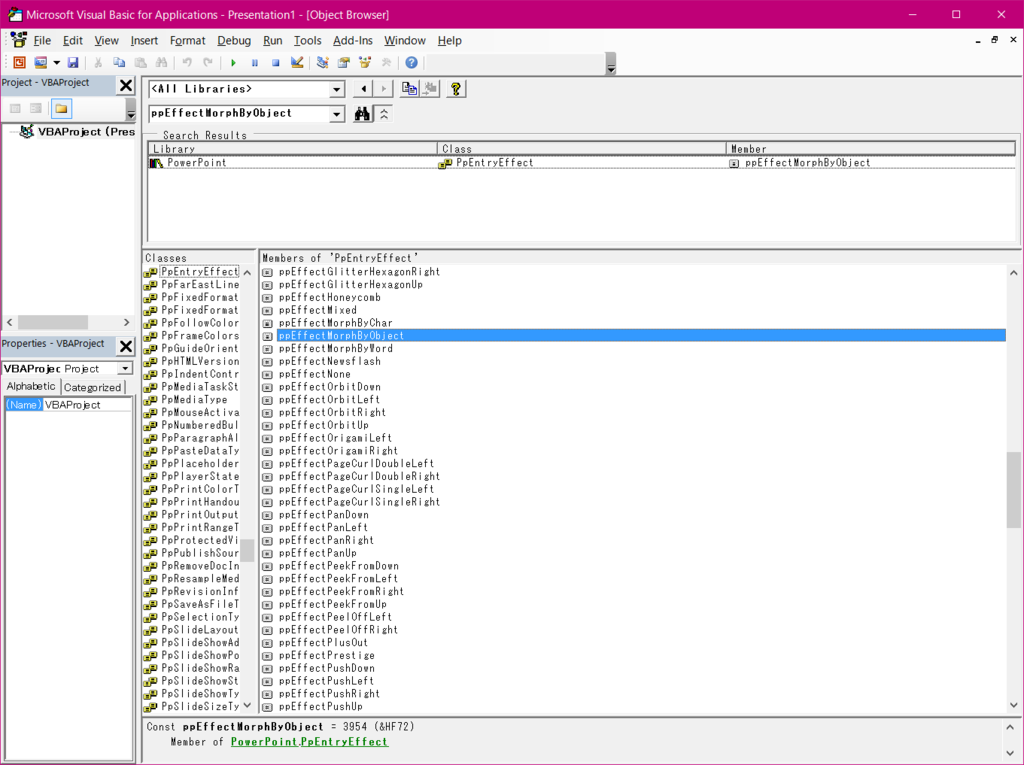The image size is (1024, 765).
Task: Switch to the Alphabetic properties tab
Action: click(x=31, y=386)
